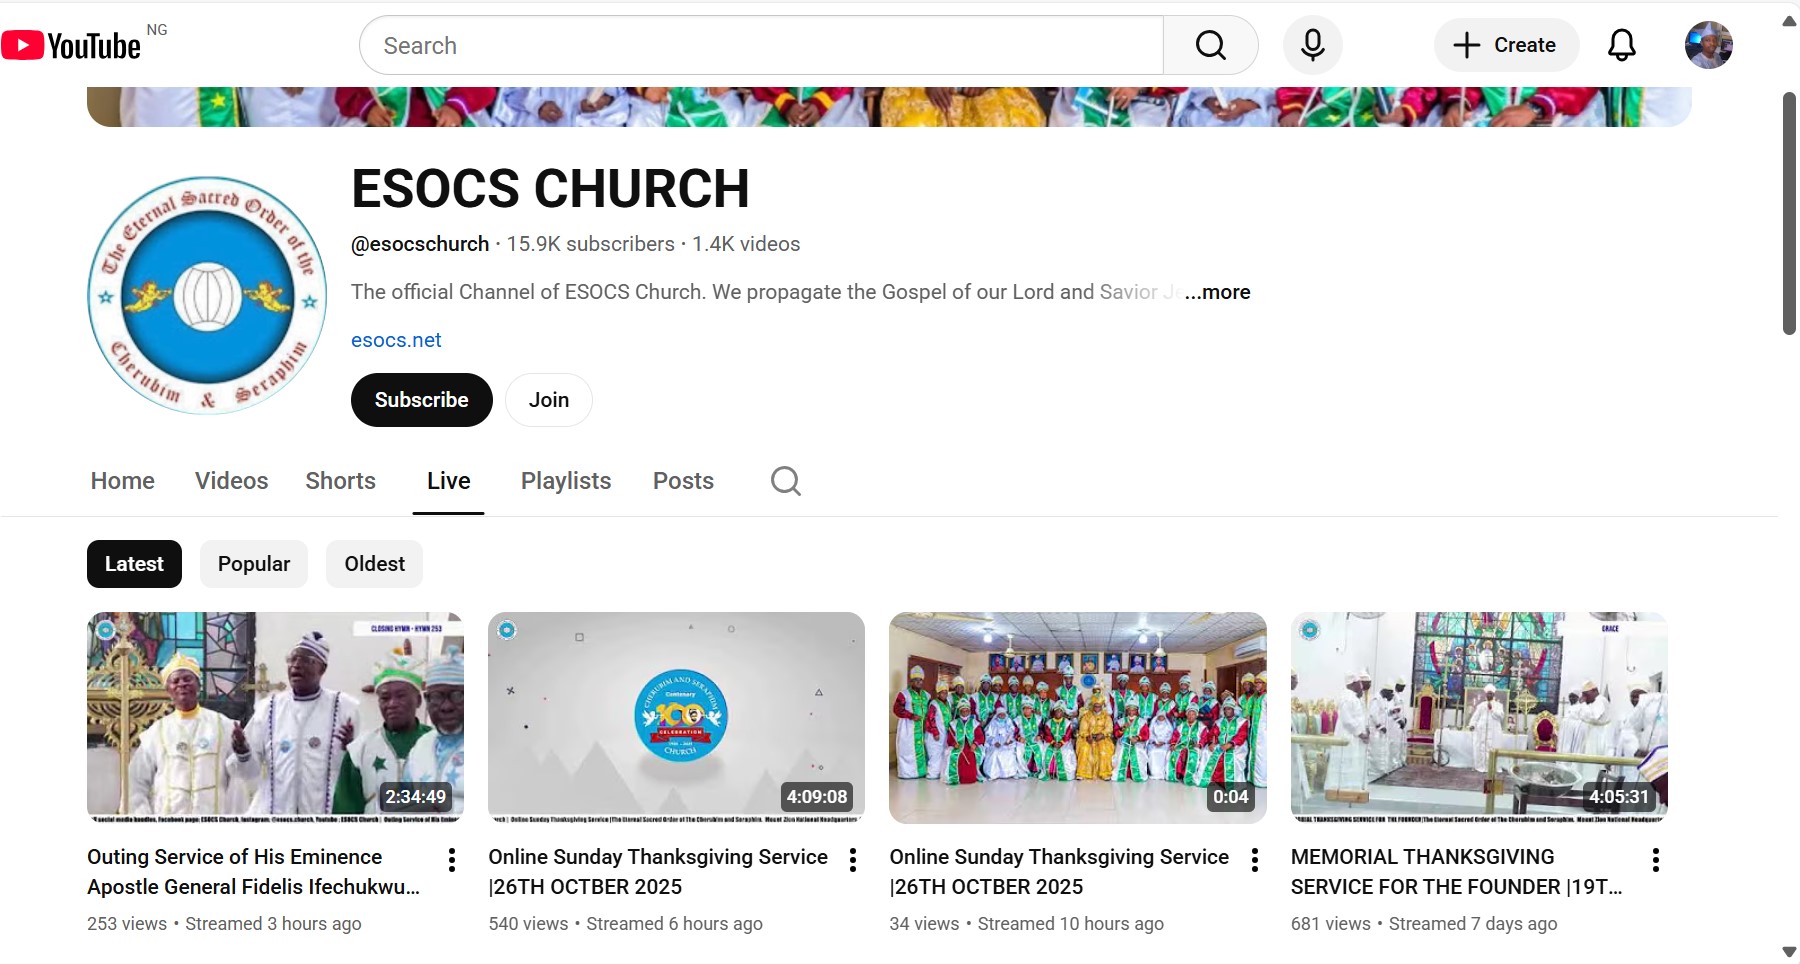Open the channel search icon next to Posts
The image size is (1800, 964).
coord(786,481)
